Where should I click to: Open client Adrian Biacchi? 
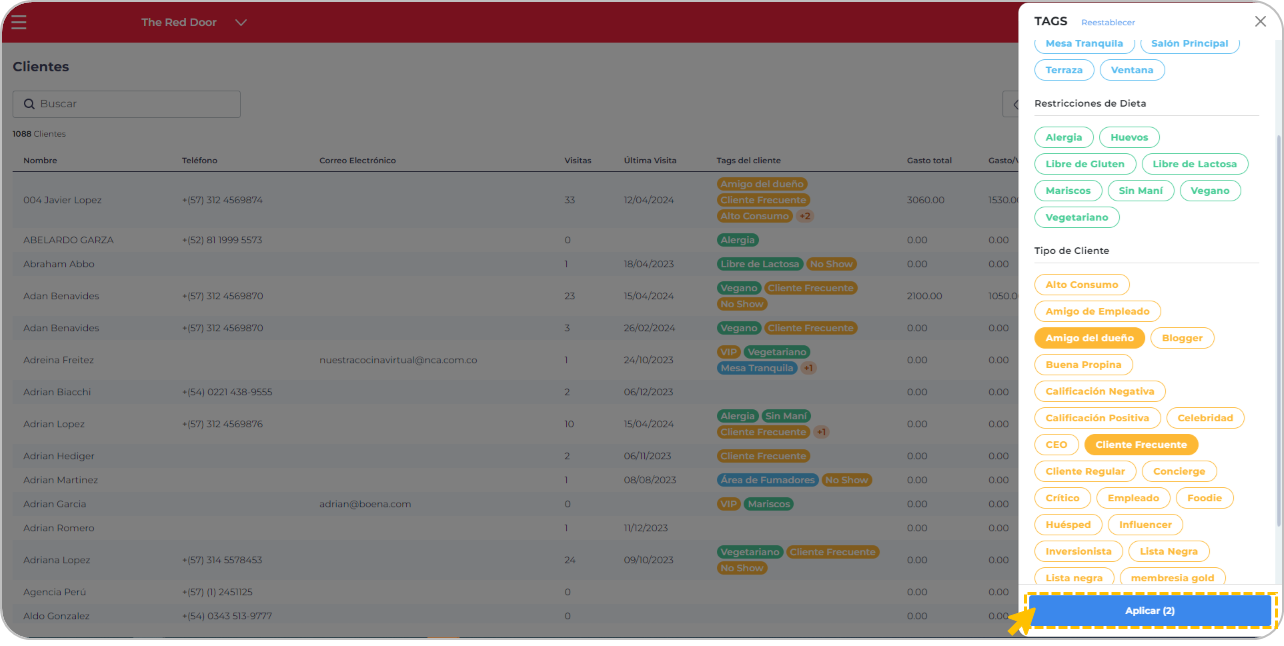tap(58, 392)
